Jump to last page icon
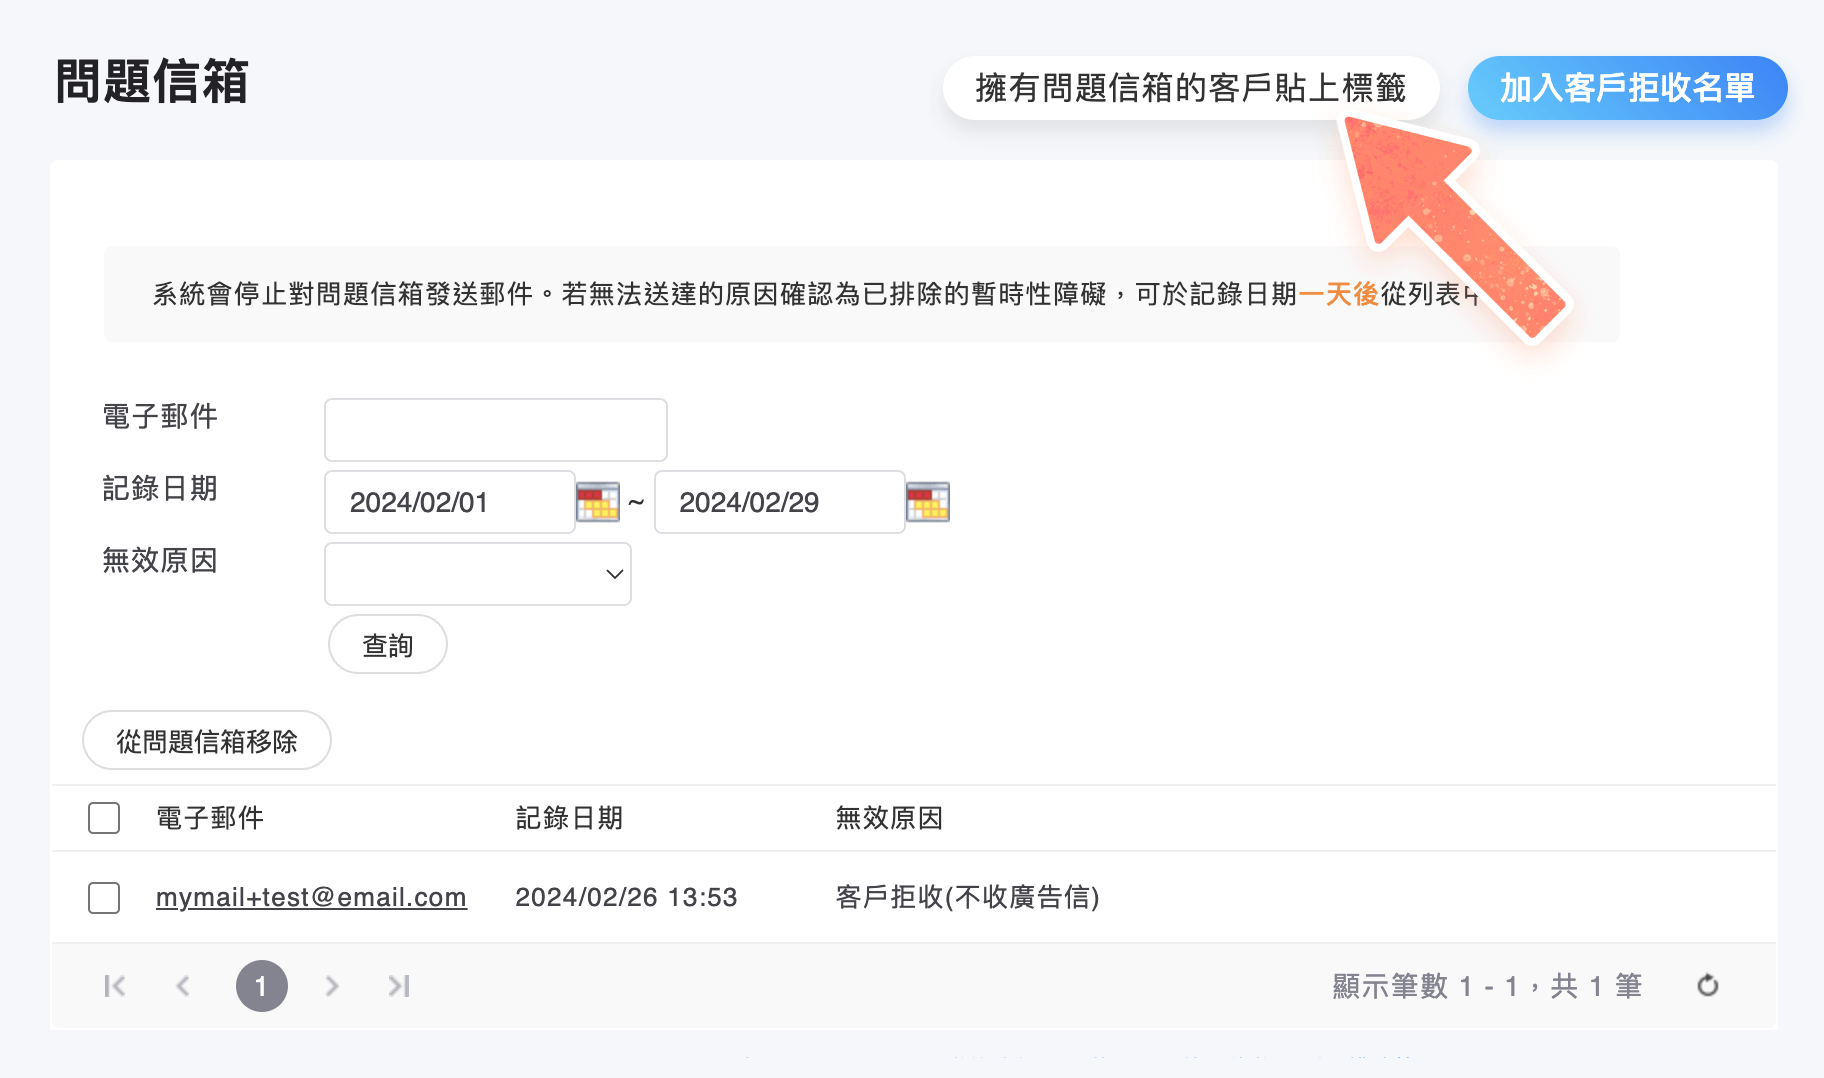1824x1078 pixels. pyautogui.click(x=399, y=986)
